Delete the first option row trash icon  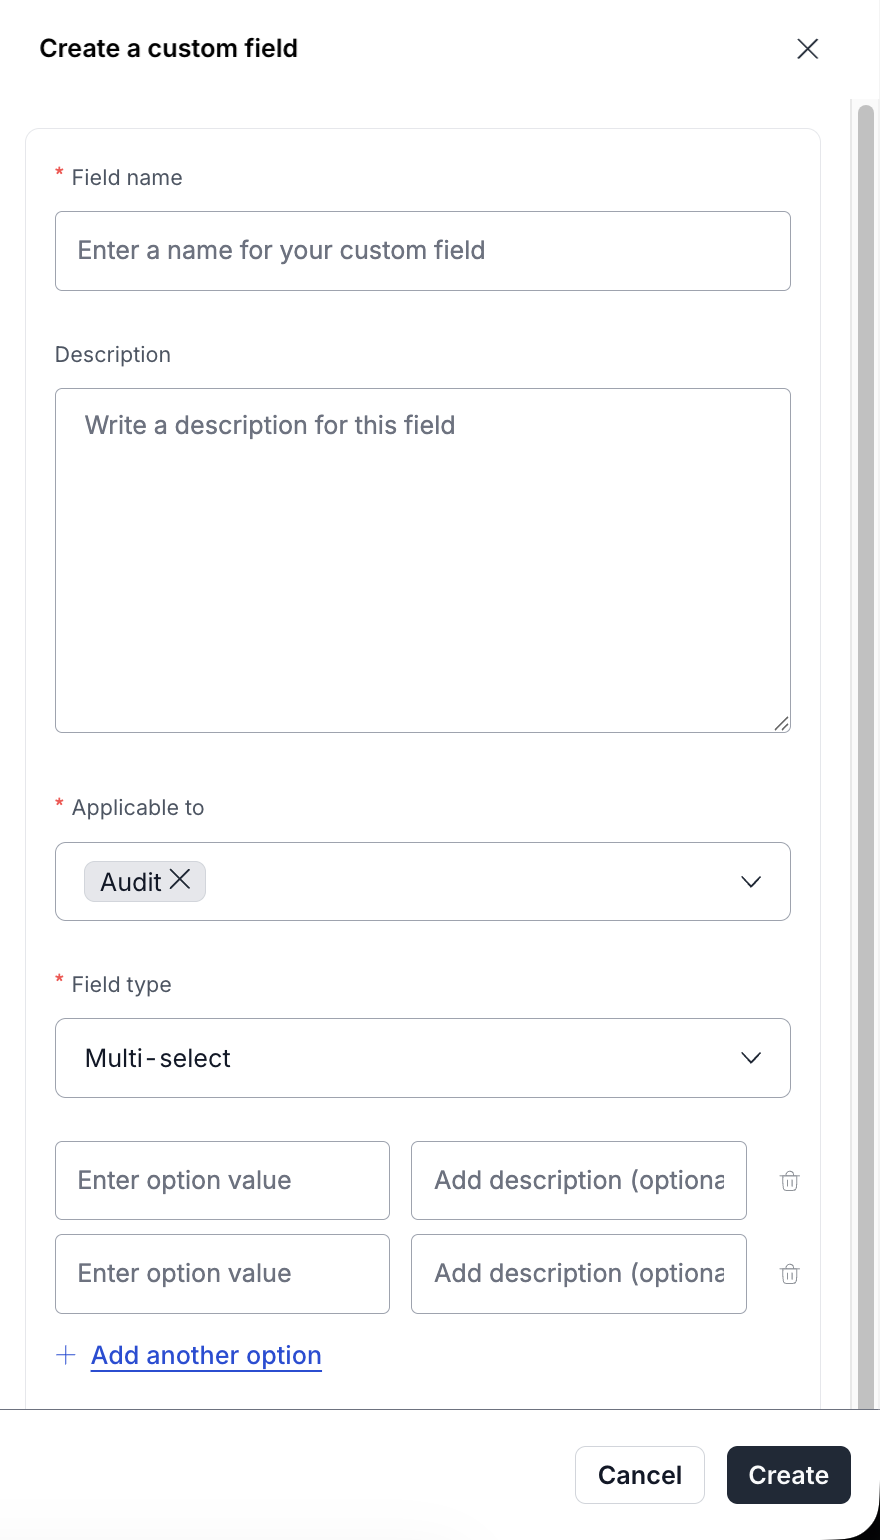(789, 1181)
